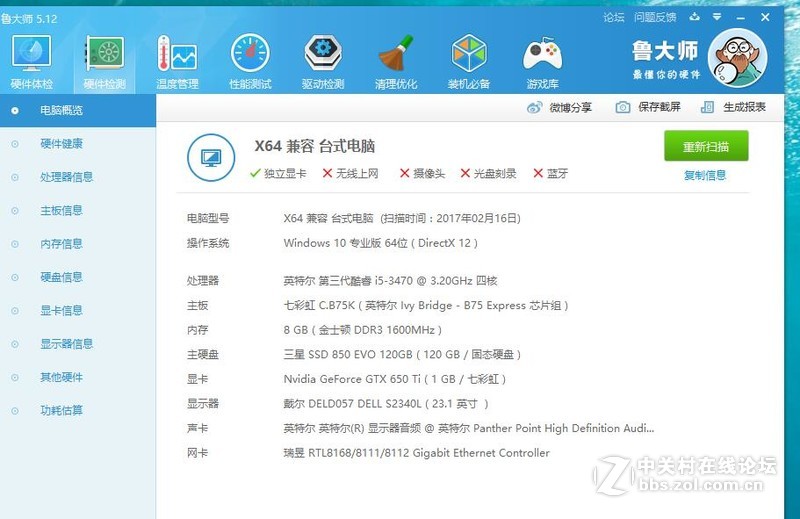Click 保存截屏 save screenshot text

coord(659,107)
